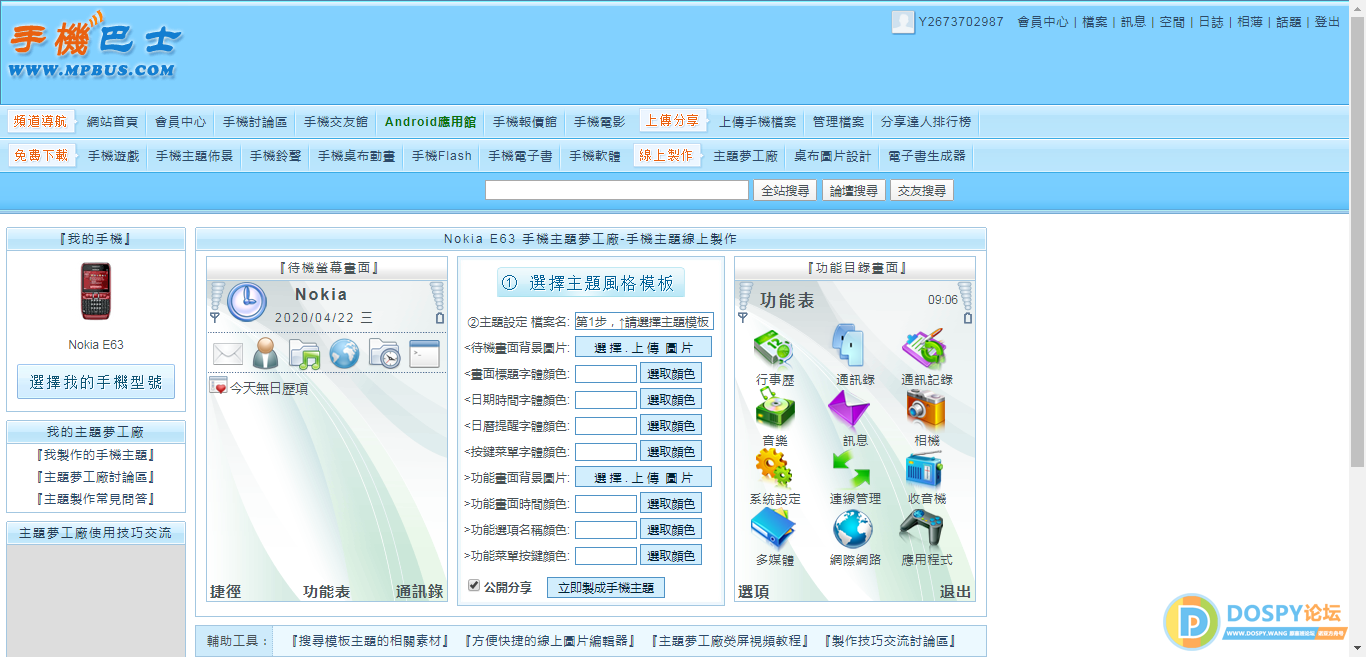Open the 網站首頁 nav item
1366x657 pixels.
coord(112,122)
